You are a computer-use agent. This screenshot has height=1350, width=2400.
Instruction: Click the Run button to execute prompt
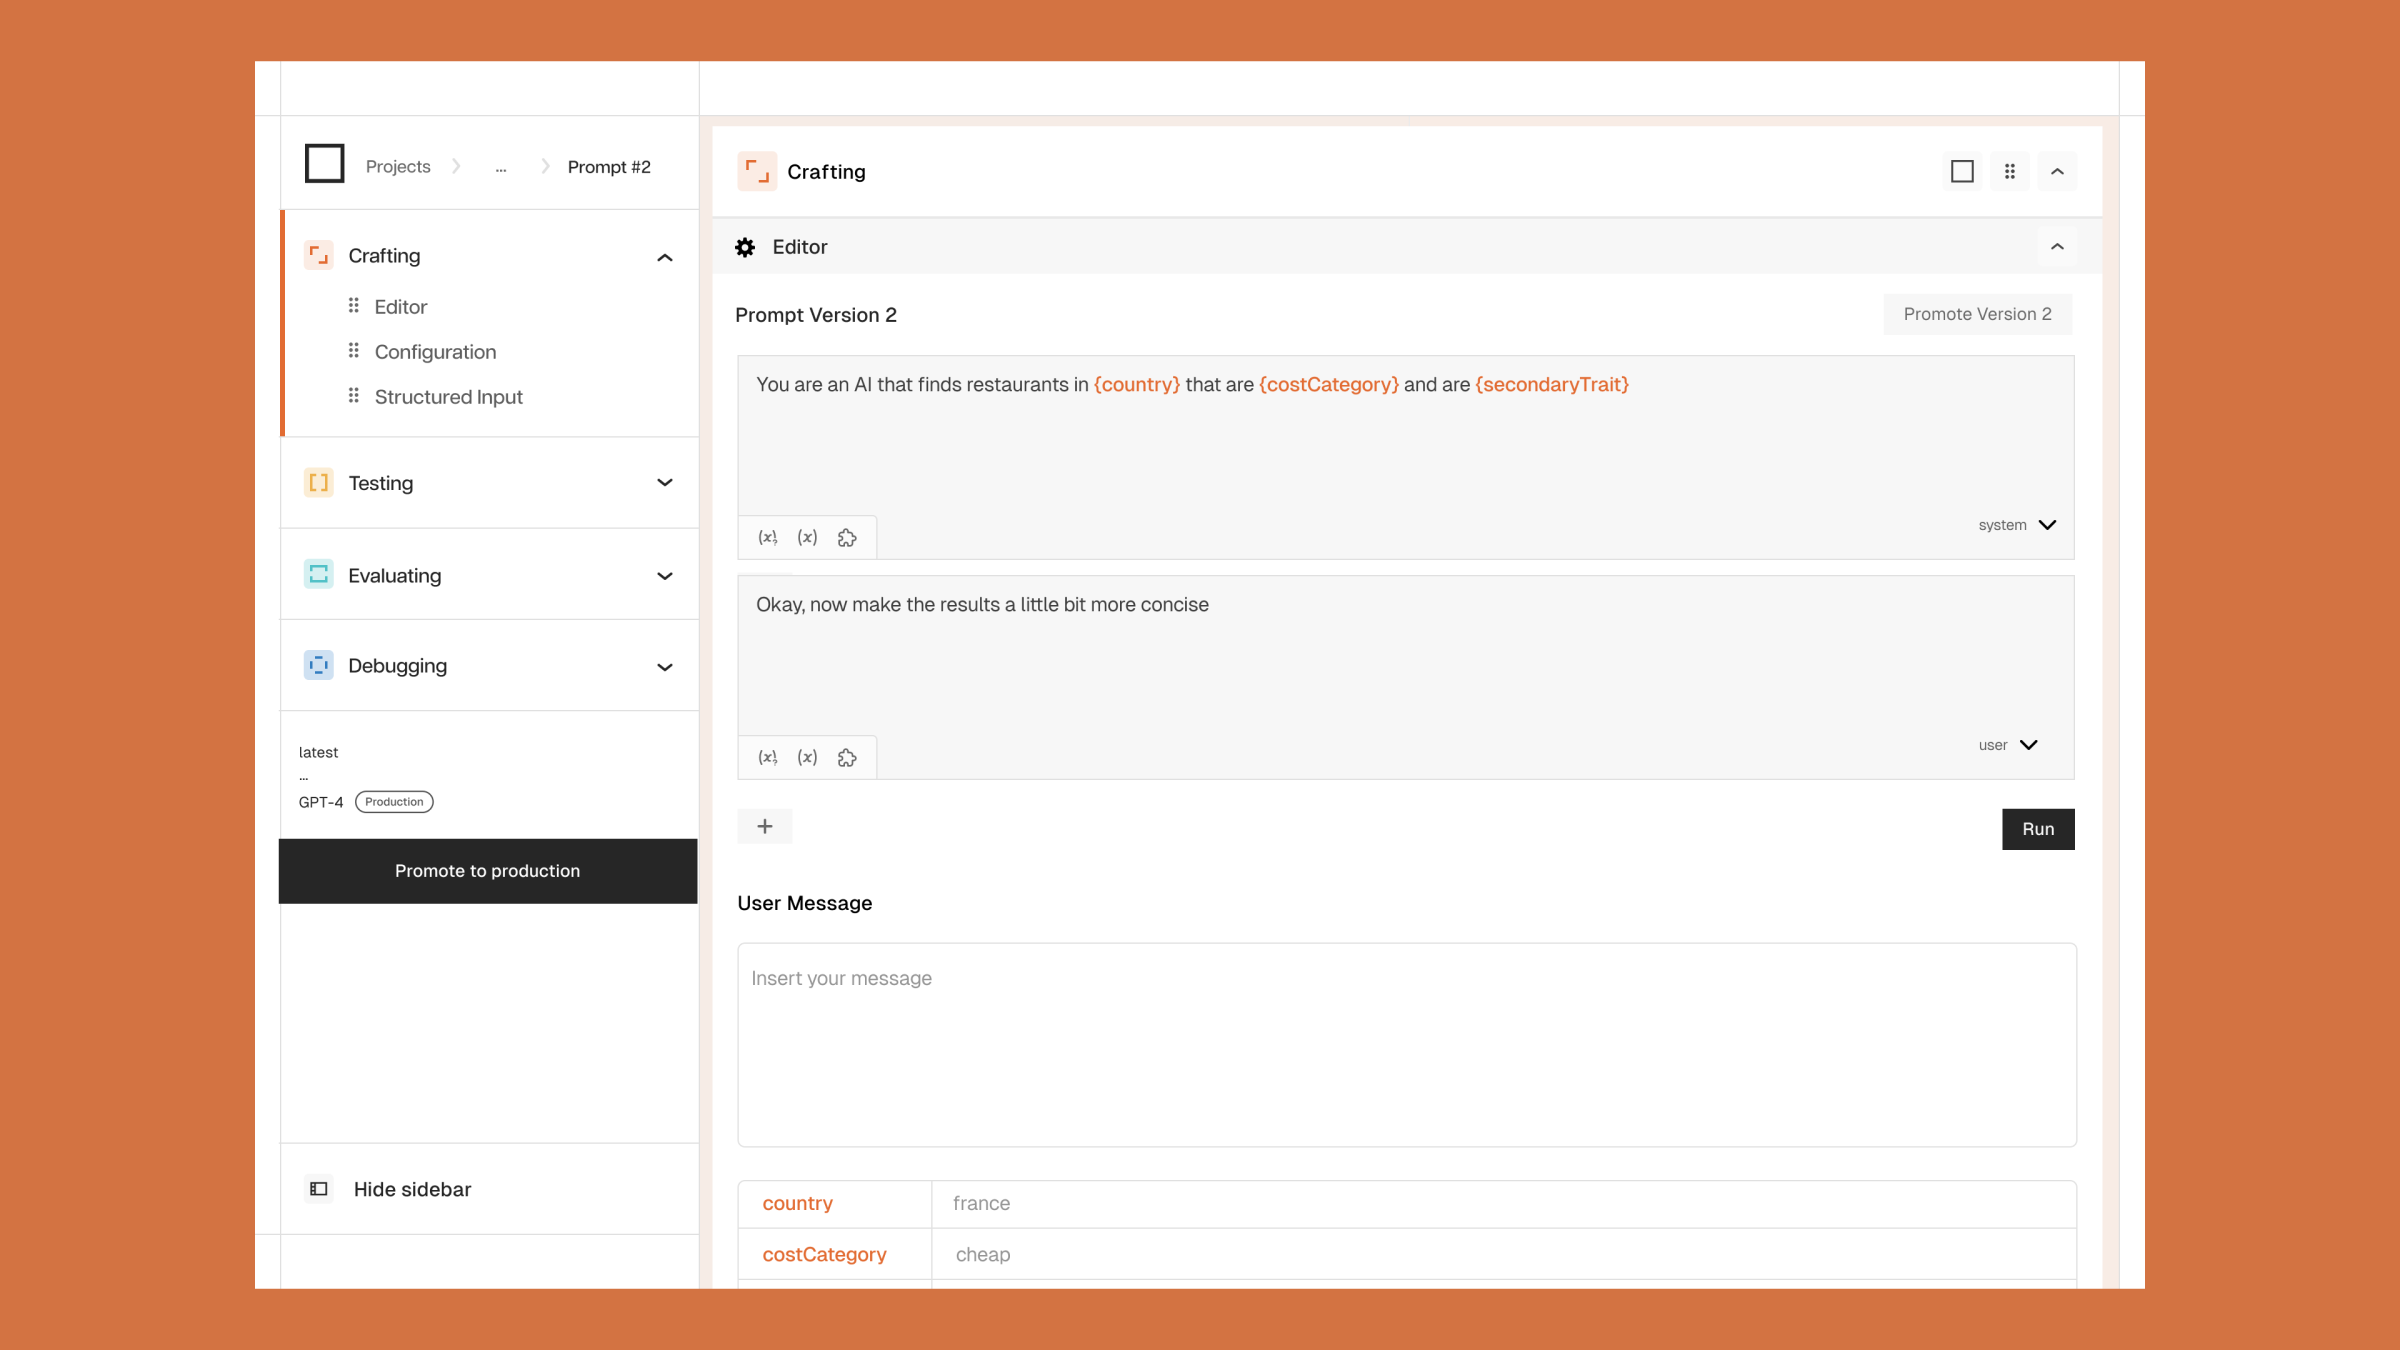2037,827
